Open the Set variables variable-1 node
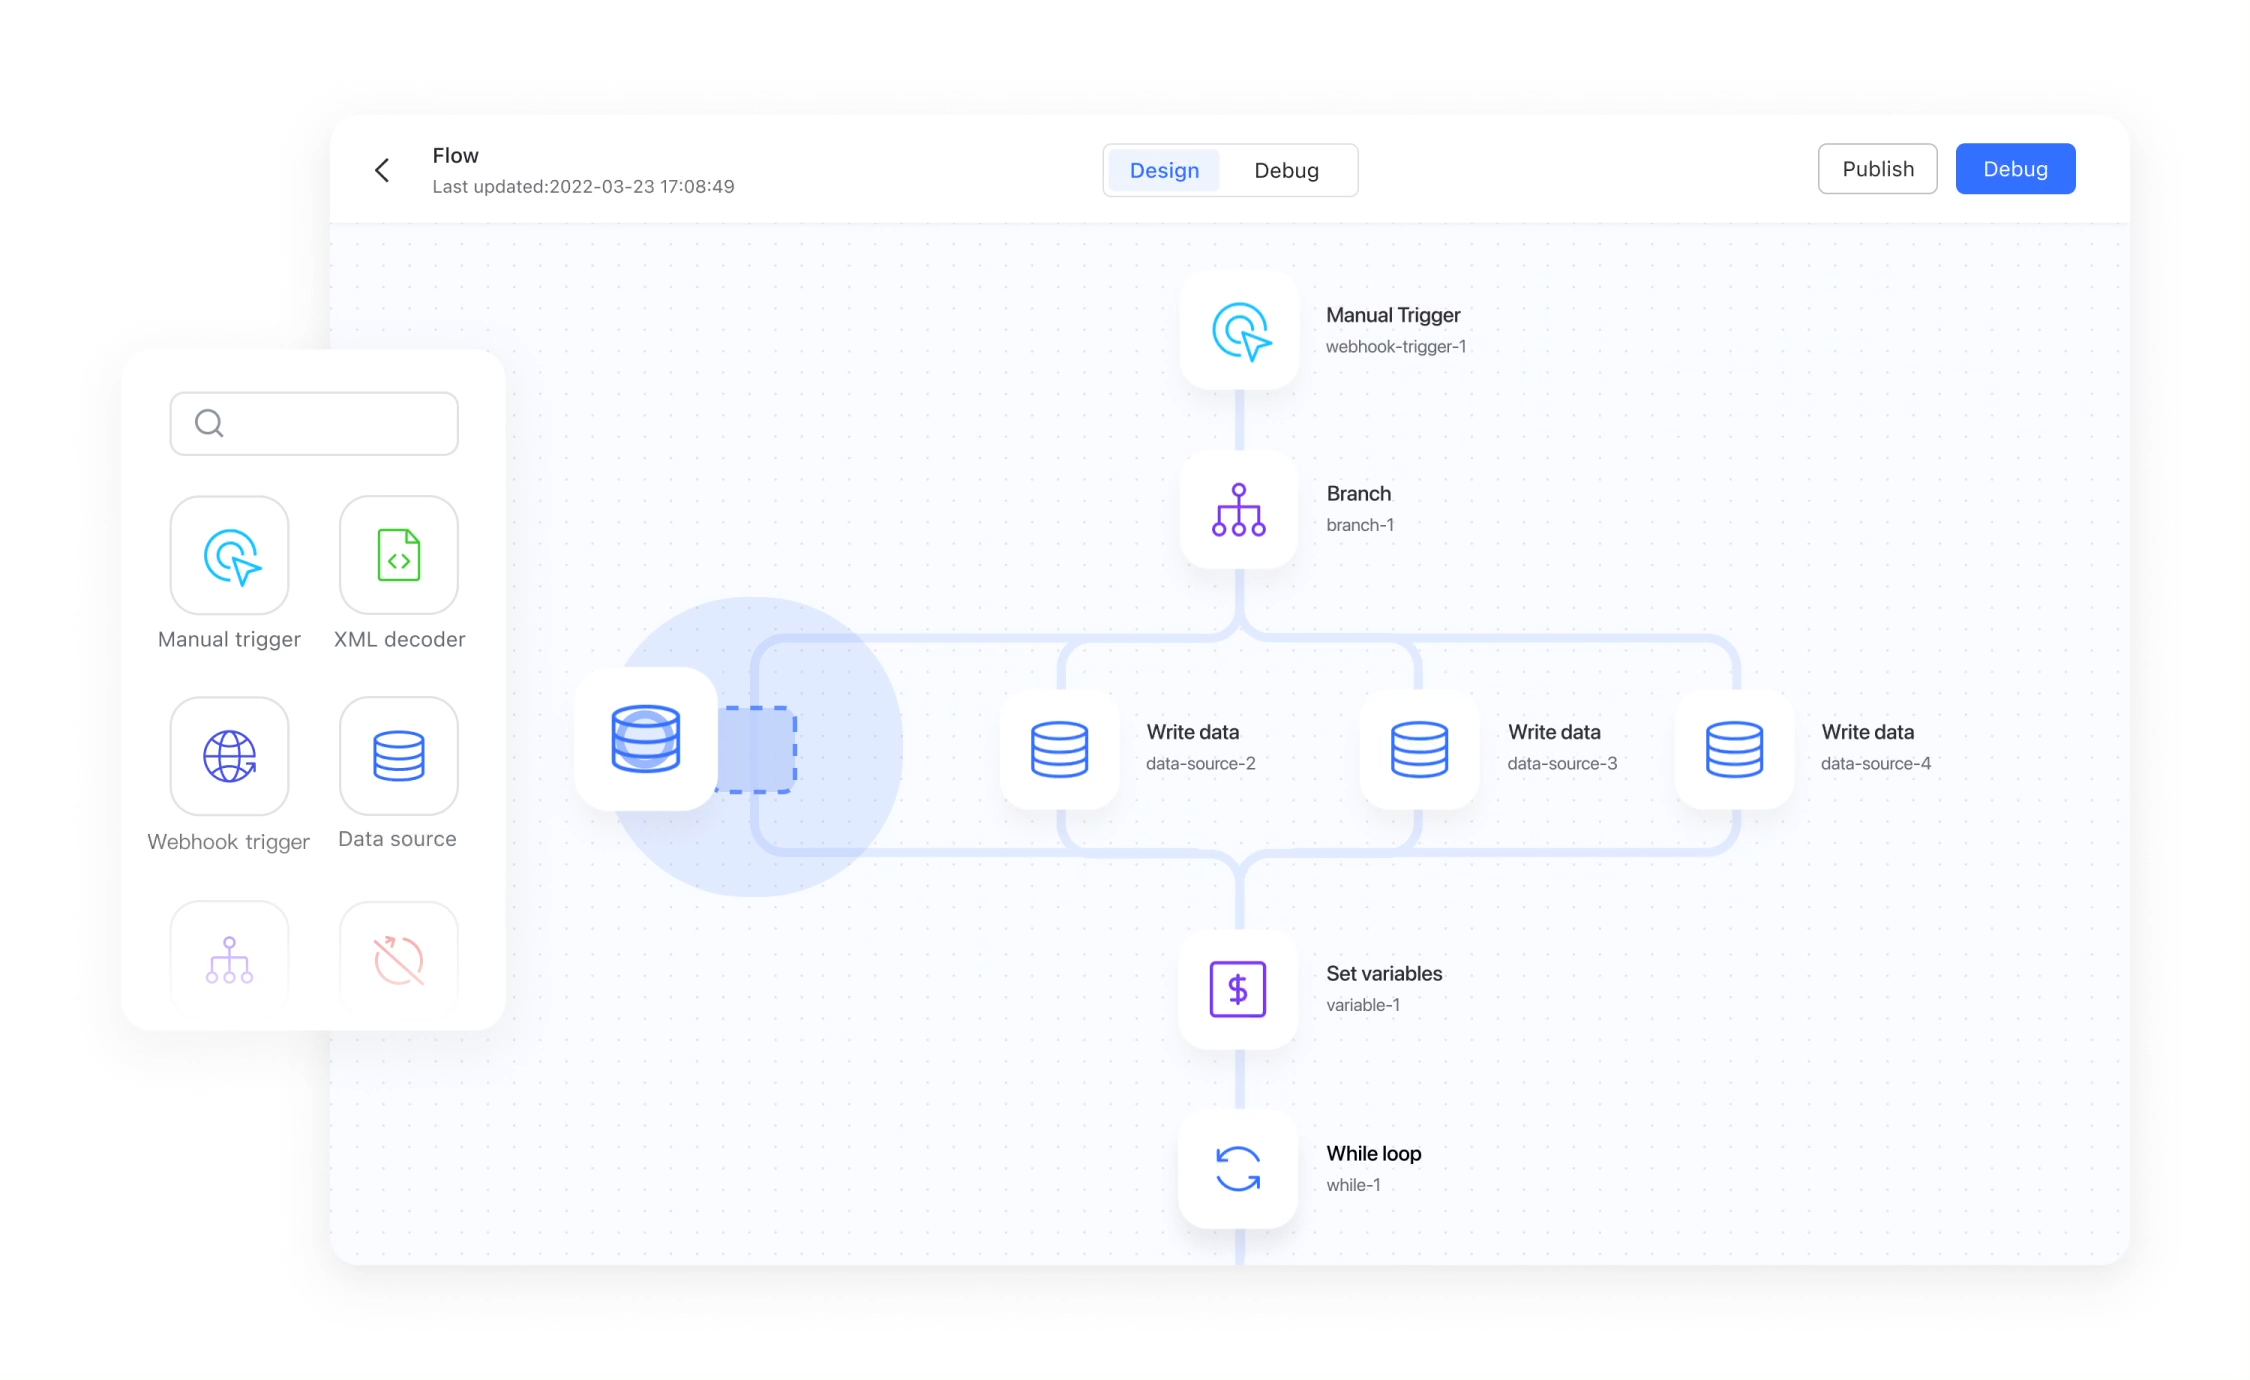This screenshot has width=2250, height=1380. [x=1238, y=989]
